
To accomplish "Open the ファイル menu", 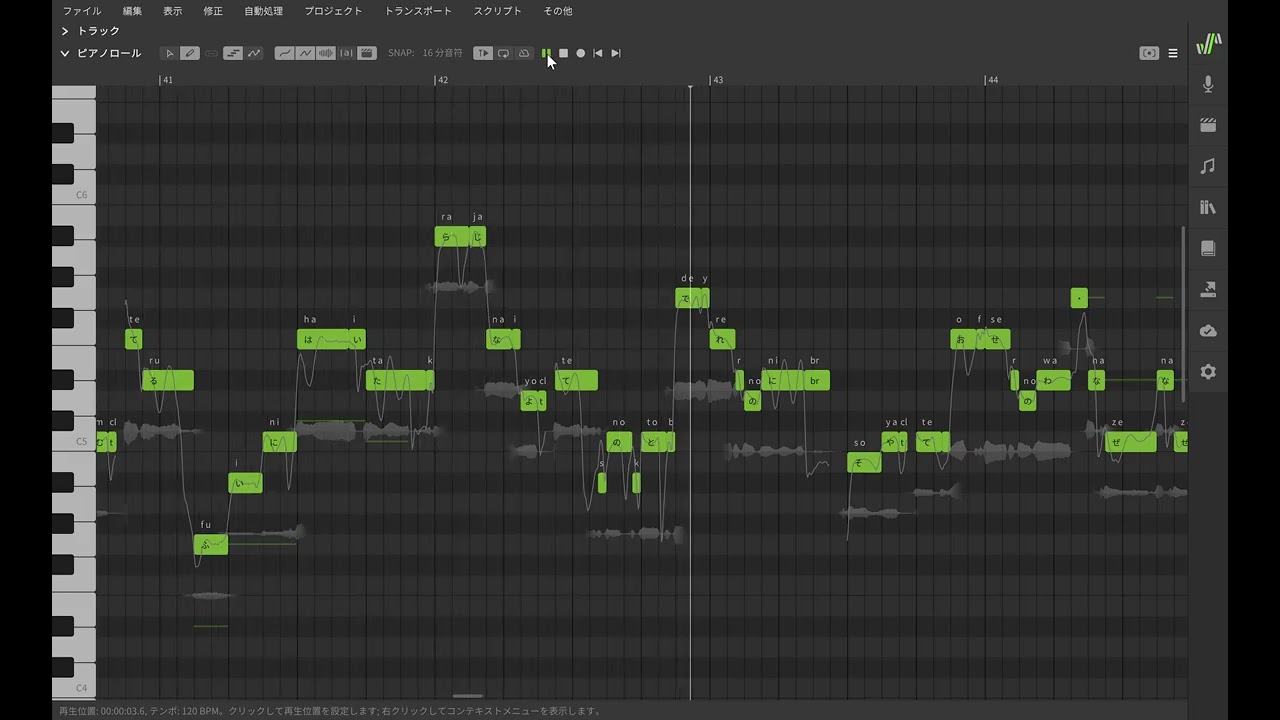I will 82,11.
